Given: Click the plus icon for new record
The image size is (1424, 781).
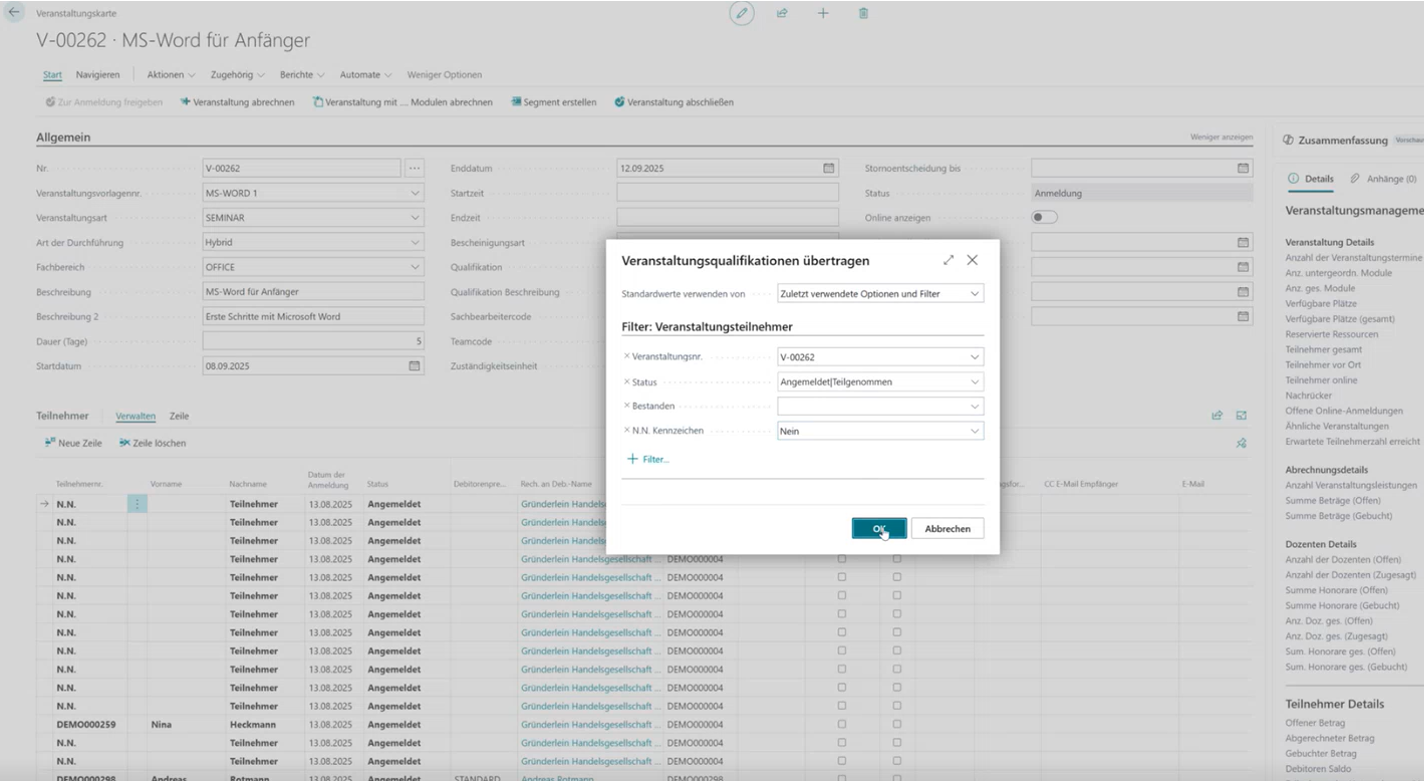Looking at the screenshot, I should pyautogui.click(x=823, y=14).
